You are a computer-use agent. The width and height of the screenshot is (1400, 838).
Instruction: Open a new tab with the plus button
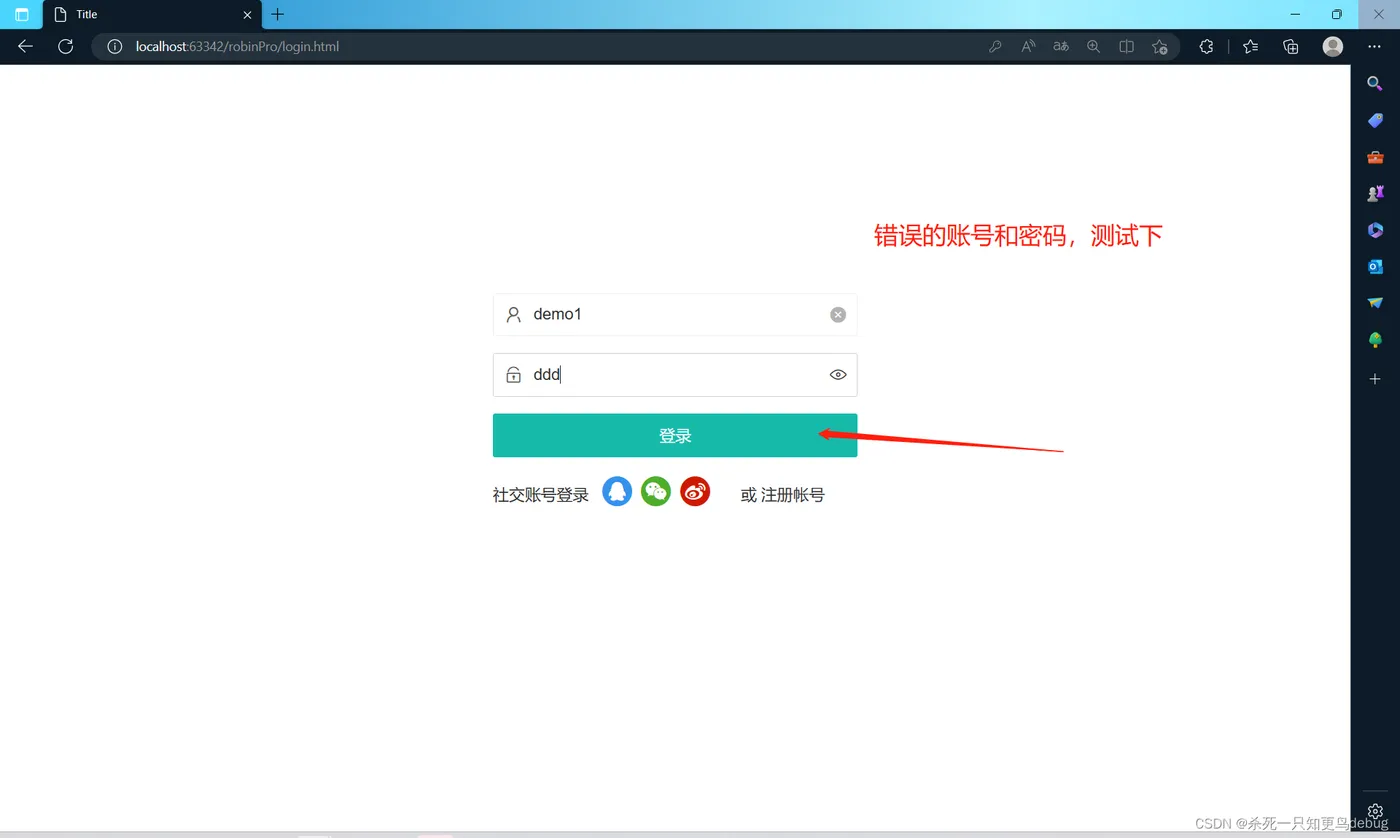pyautogui.click(x=278, y=14)
